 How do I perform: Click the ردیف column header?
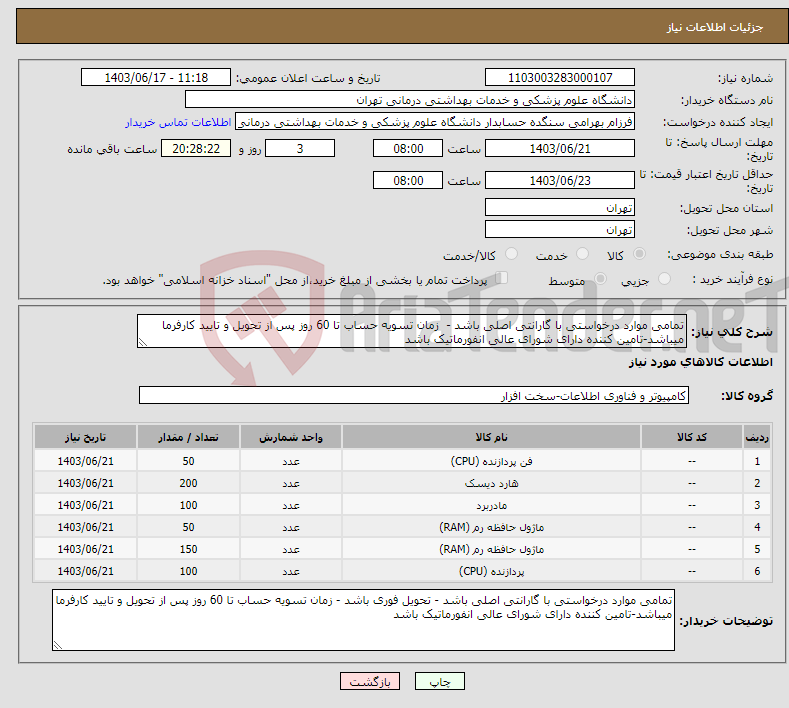(757, 437)
